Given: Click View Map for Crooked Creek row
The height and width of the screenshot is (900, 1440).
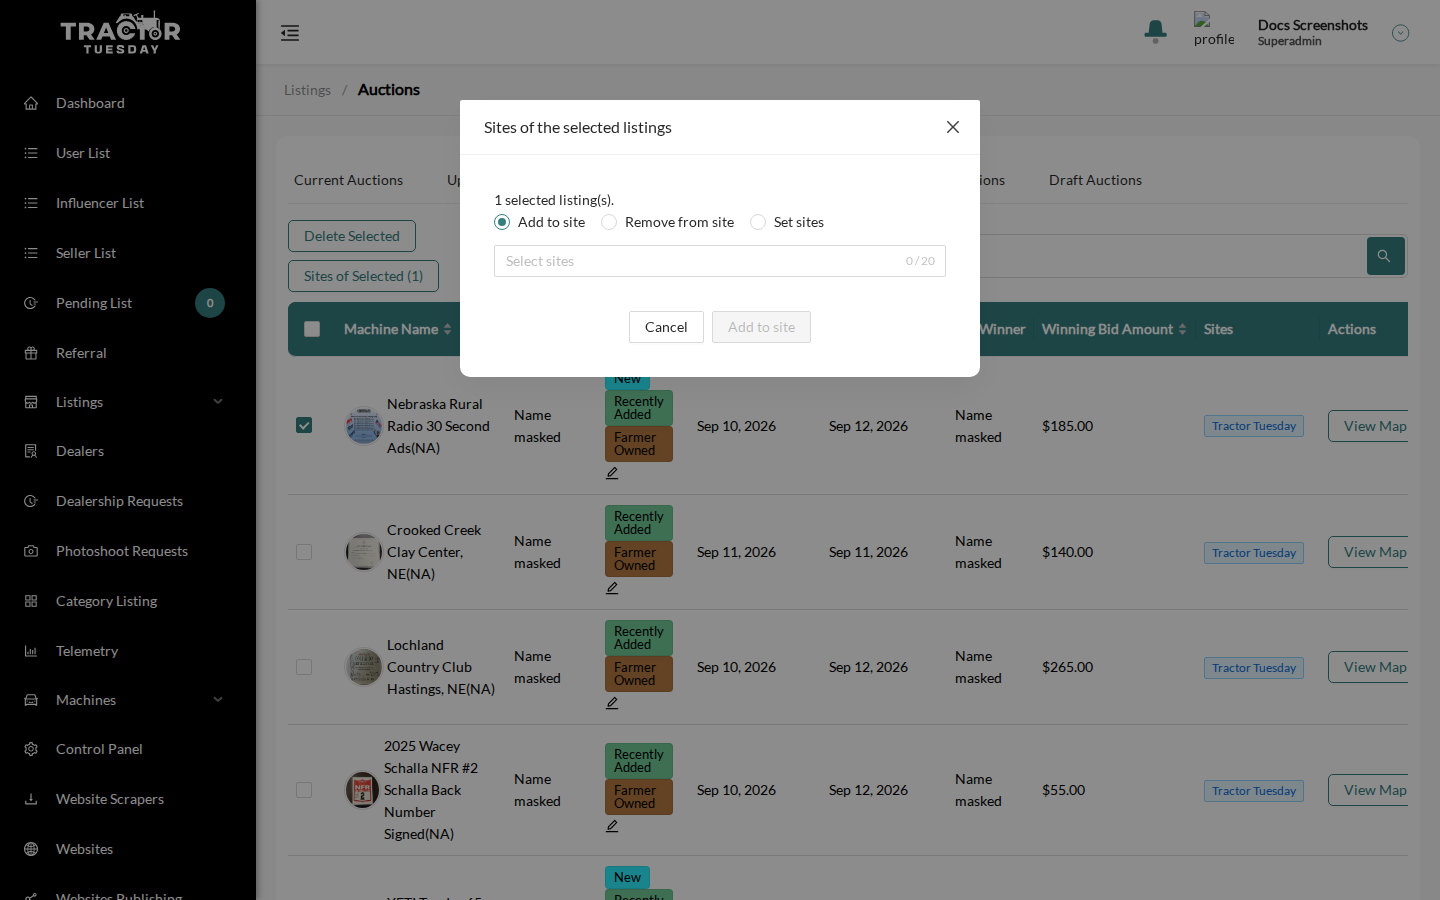Looking at the screenshot, I should (1368, 552).
